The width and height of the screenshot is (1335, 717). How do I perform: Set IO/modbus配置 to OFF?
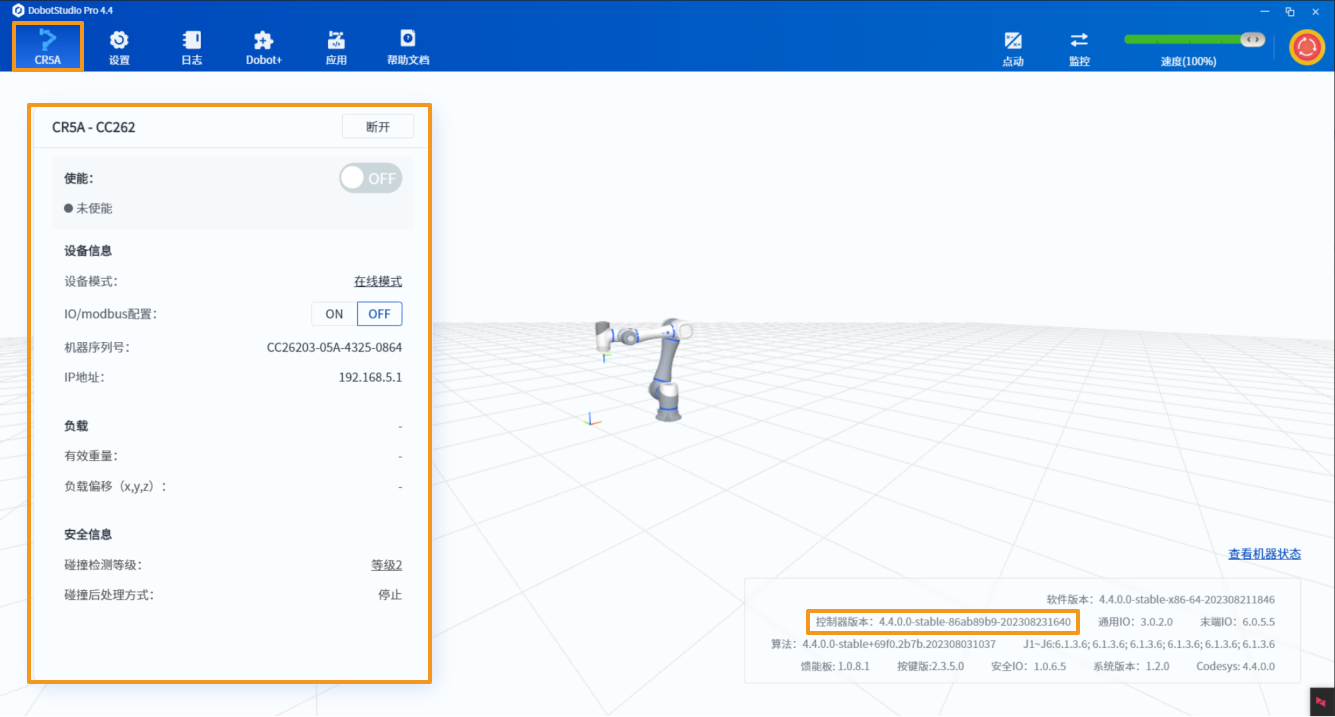click(379, 314)
